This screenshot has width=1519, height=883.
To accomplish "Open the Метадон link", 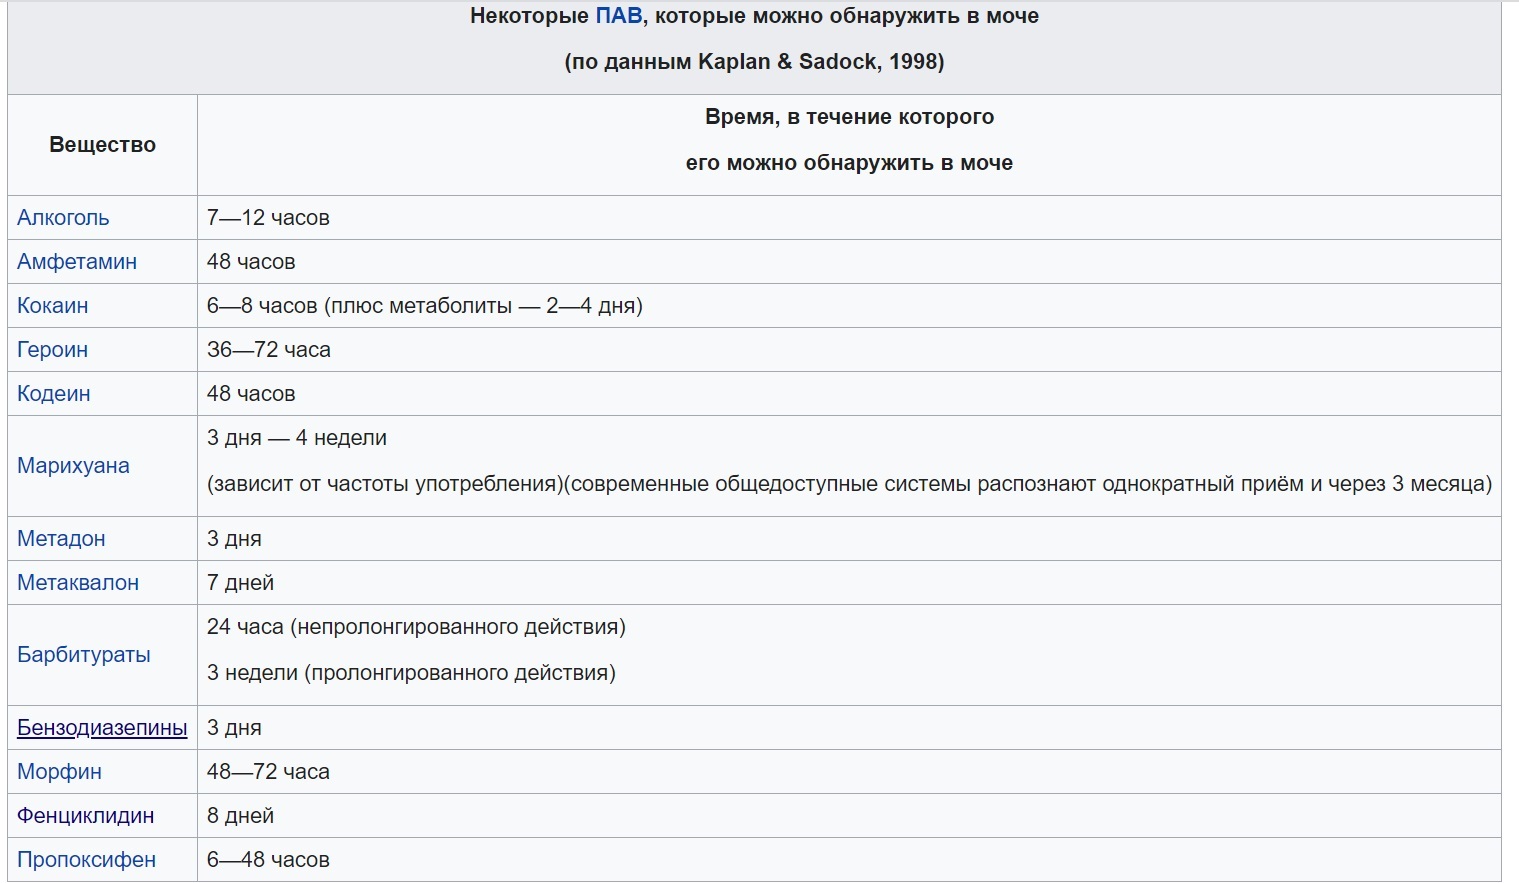I will coord(61,539).
